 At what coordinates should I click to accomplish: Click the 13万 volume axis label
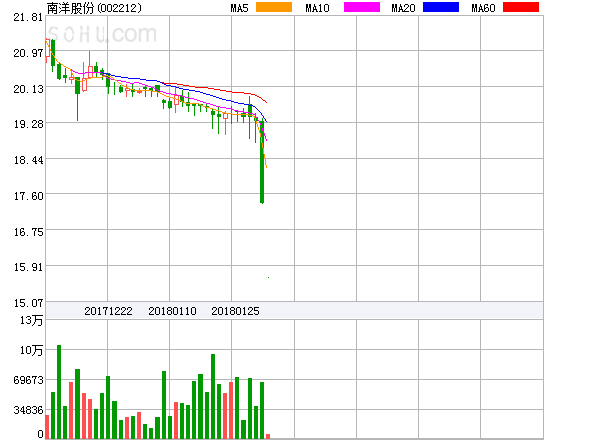[x=31, y=320]
